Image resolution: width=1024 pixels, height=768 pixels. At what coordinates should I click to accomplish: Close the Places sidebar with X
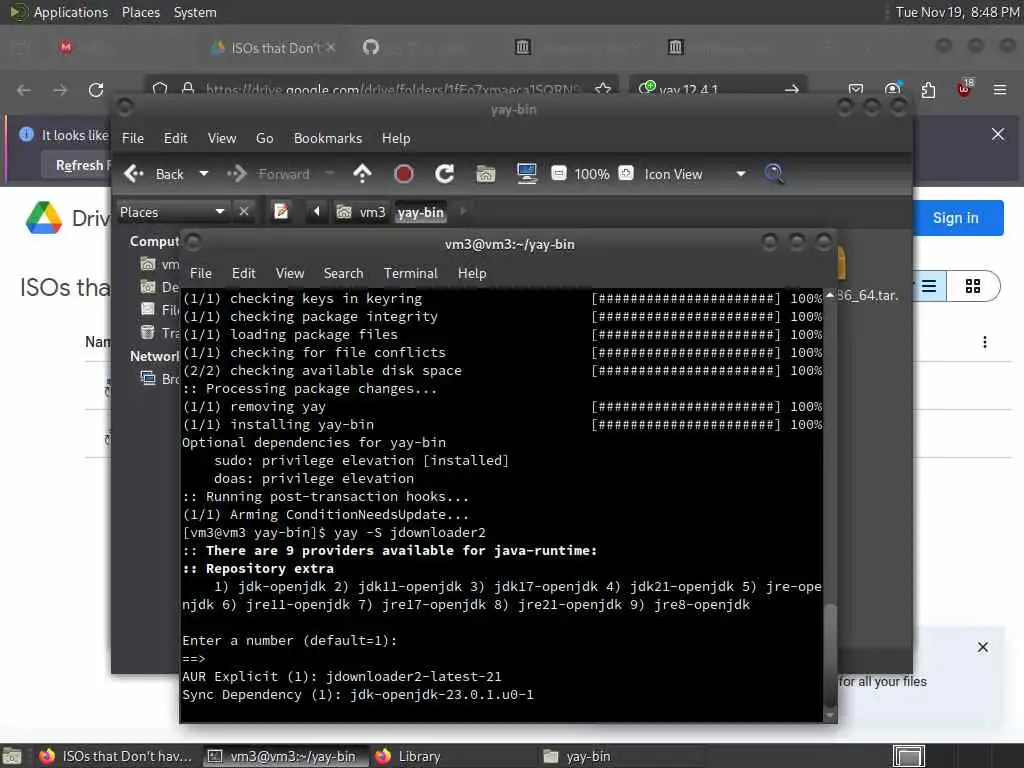pos(244,212)
